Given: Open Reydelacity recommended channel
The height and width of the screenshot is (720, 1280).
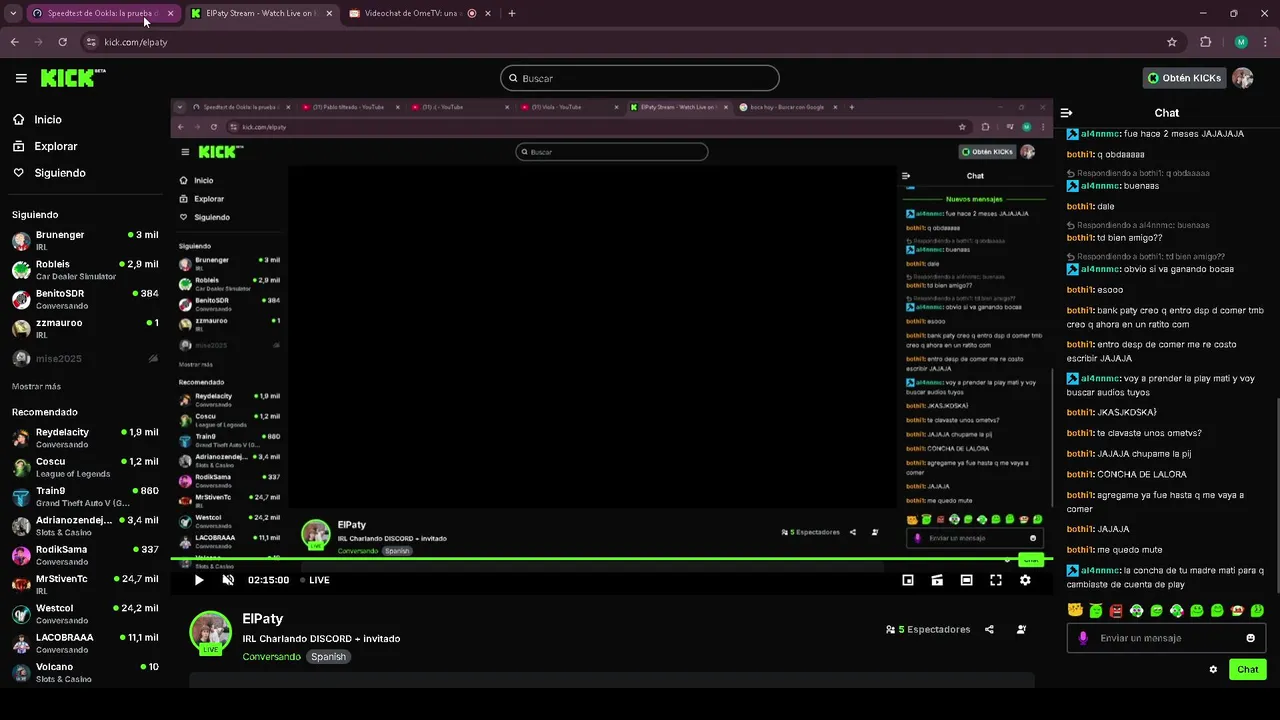Looking at the screenshot, I should [x=85, y=438].
